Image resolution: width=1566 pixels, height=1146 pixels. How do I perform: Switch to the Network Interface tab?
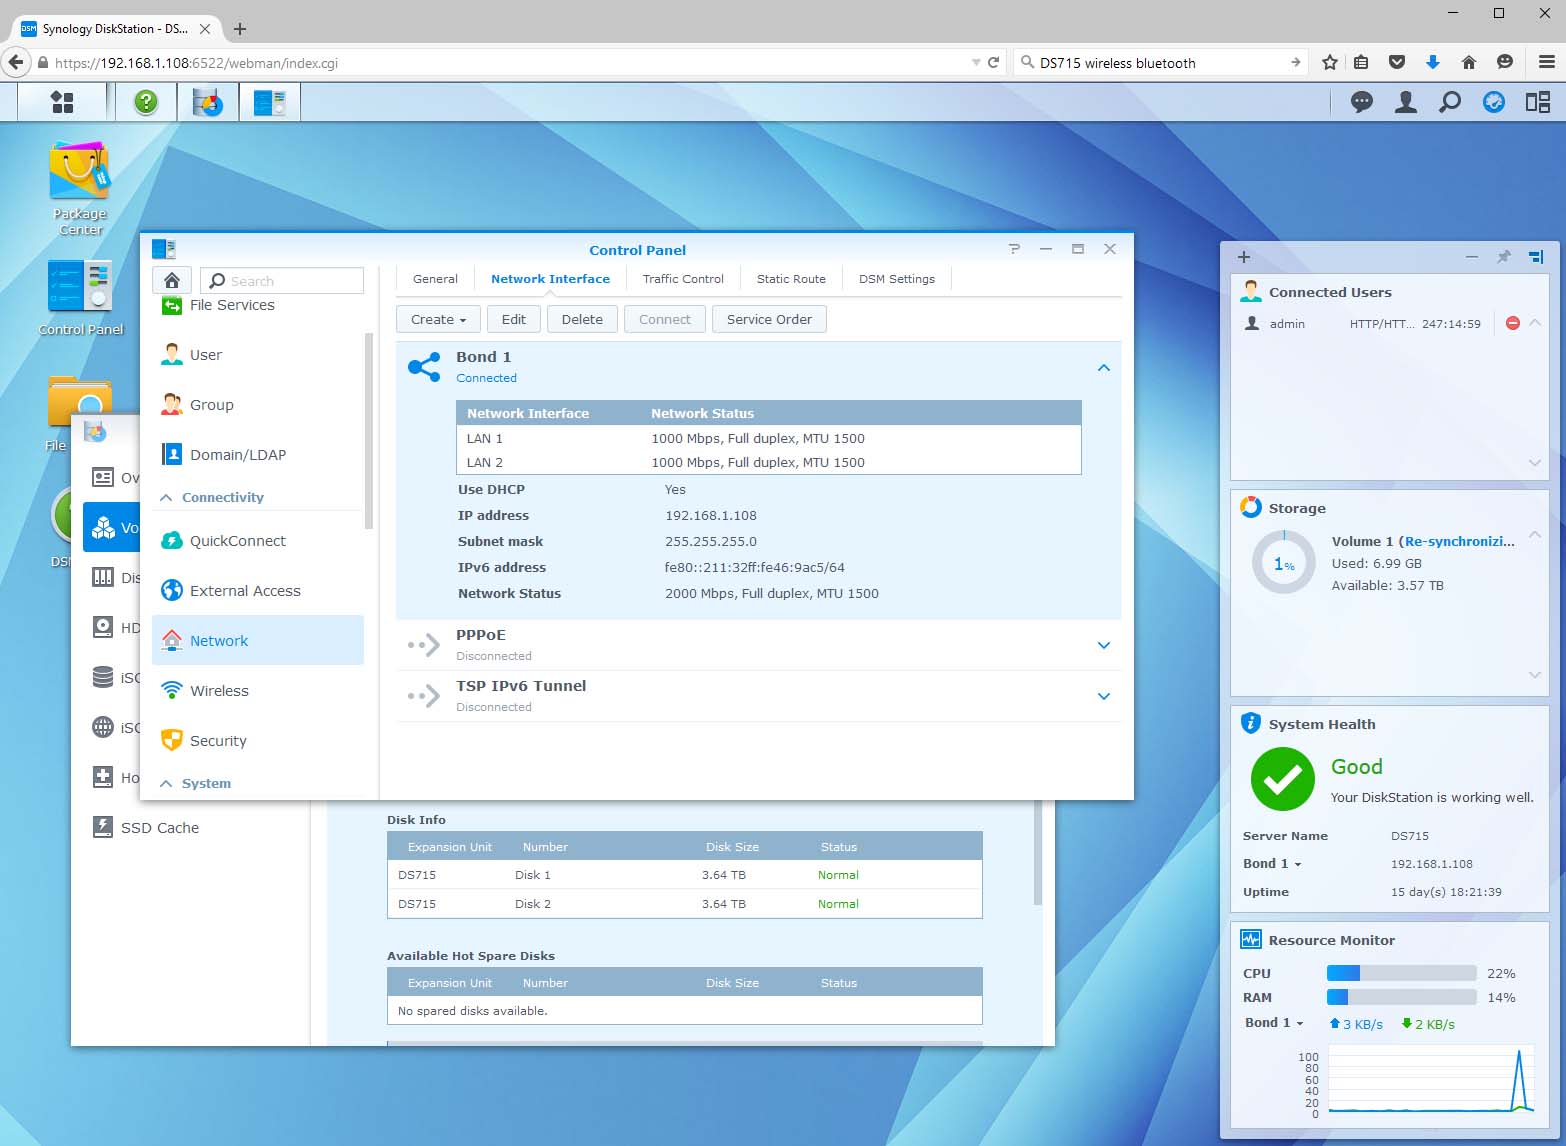550,279
